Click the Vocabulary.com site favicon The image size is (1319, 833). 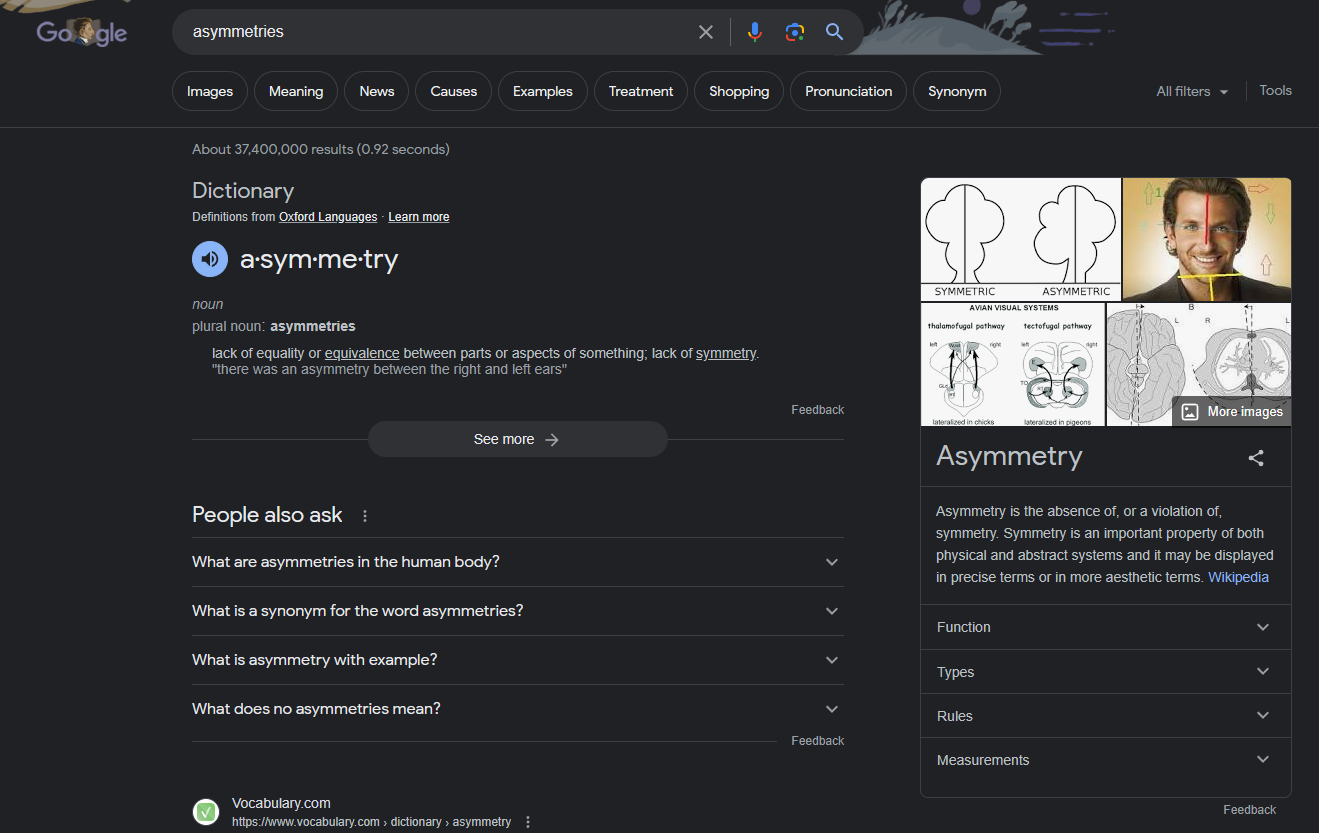[x=206, y=812]
